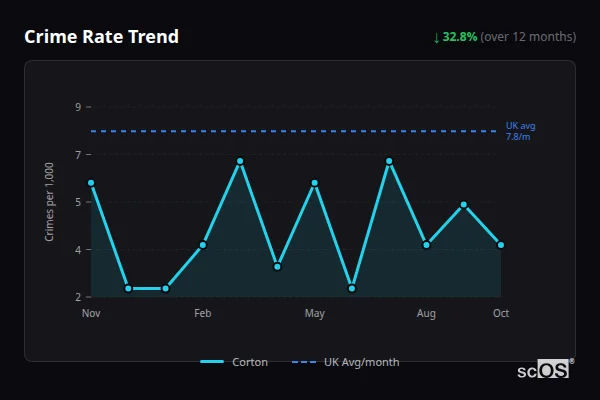Click the y-axis tick label 9
600x400 pixels.
78,107
